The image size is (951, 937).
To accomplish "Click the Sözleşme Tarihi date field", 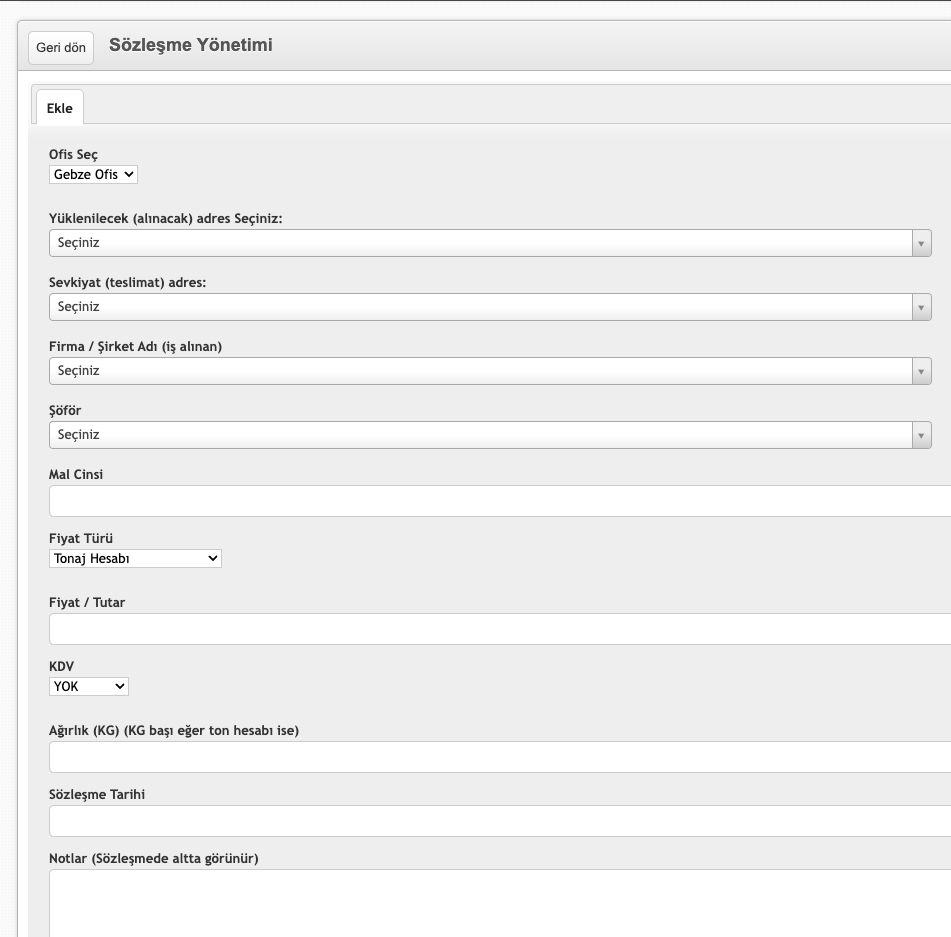I will pyautogui.click(x=500, y=821).
